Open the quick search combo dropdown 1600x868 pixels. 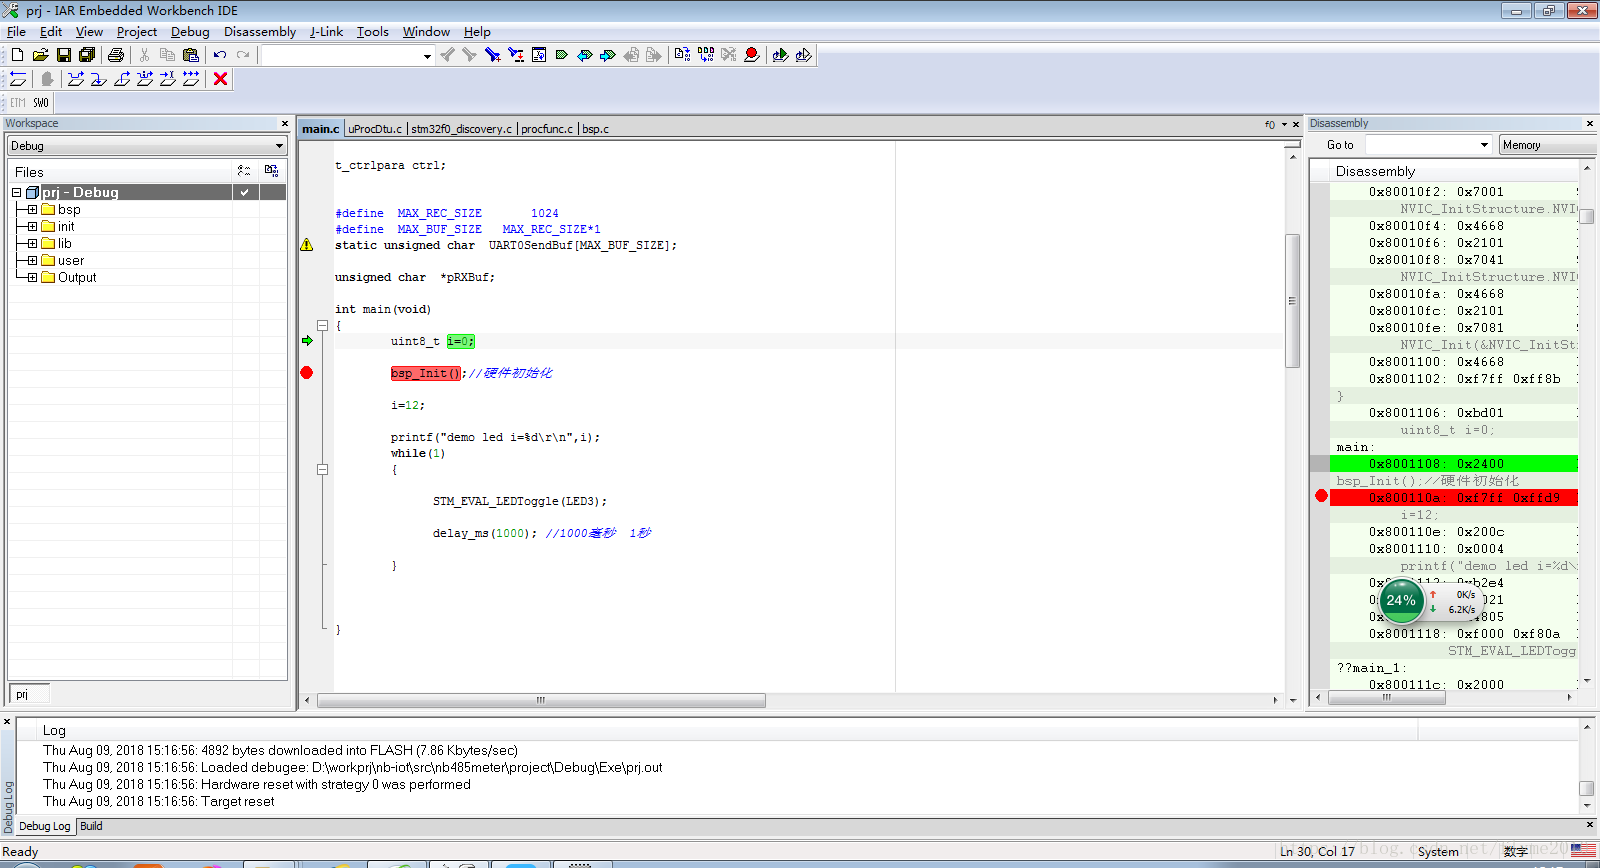pos(427,56)
